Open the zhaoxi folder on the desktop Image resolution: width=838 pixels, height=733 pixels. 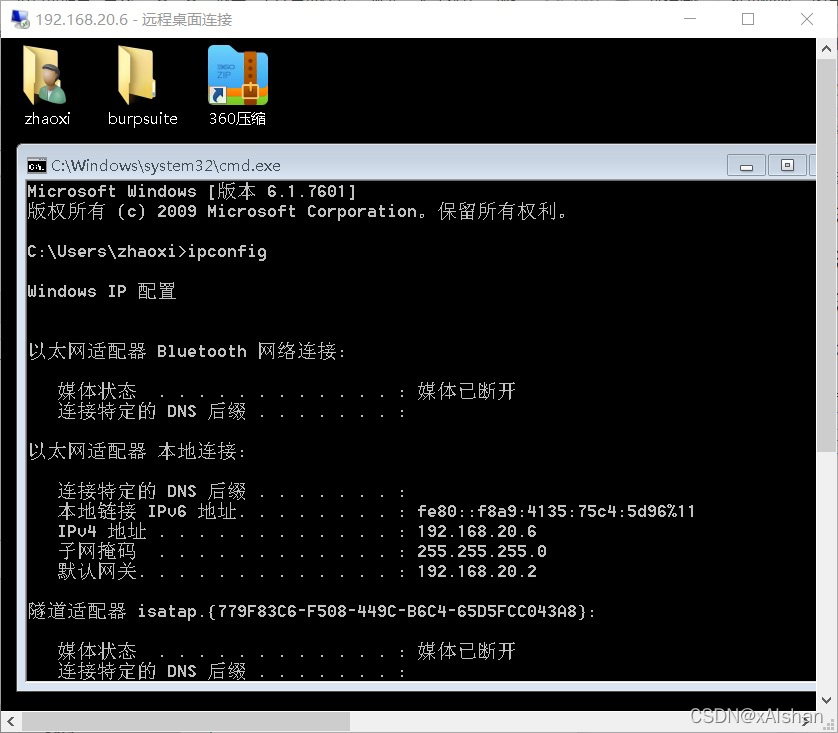click(46, 87)
